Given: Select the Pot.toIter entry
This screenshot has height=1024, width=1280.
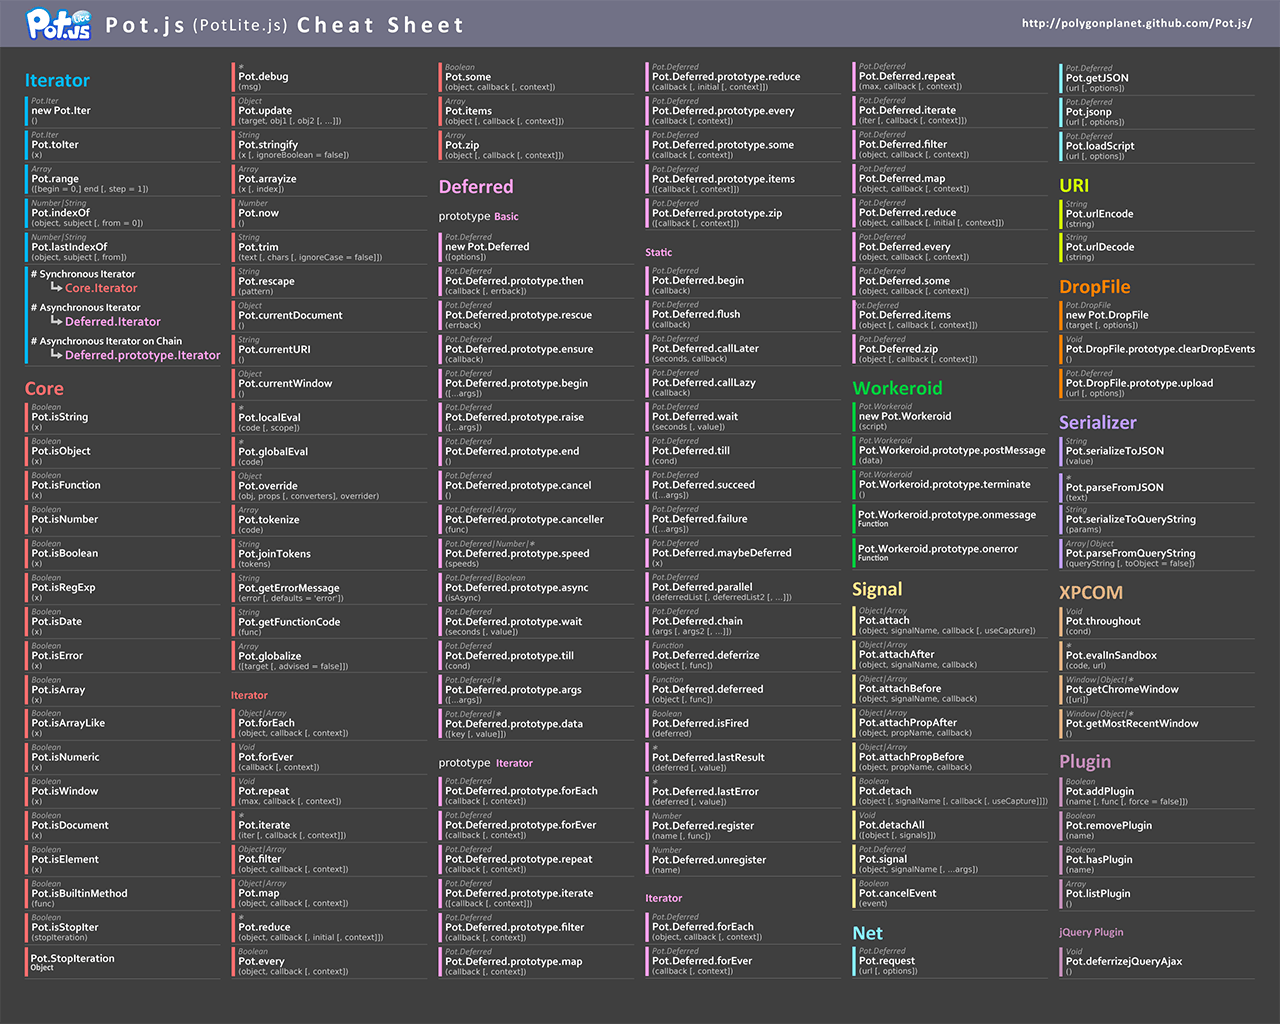Looking at the screenshot, I should tap(124, 145).
